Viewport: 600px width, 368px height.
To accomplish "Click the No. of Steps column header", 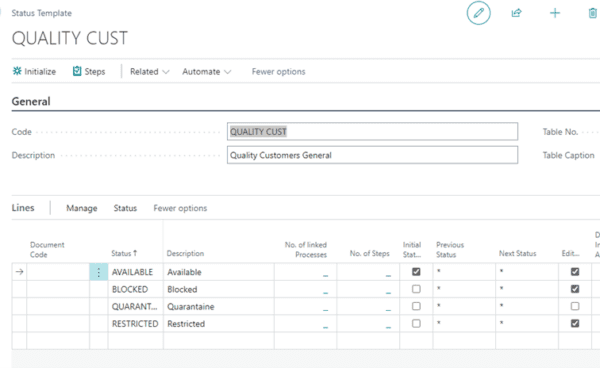I will point(369,253).
